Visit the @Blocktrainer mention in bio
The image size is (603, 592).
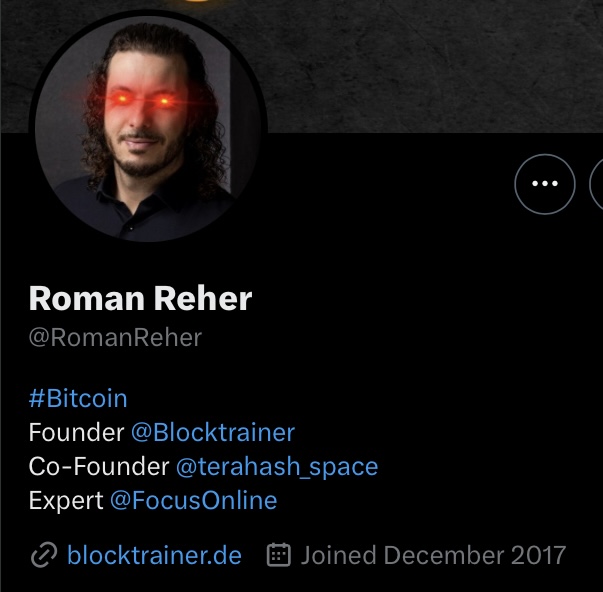tap(213, 432)
